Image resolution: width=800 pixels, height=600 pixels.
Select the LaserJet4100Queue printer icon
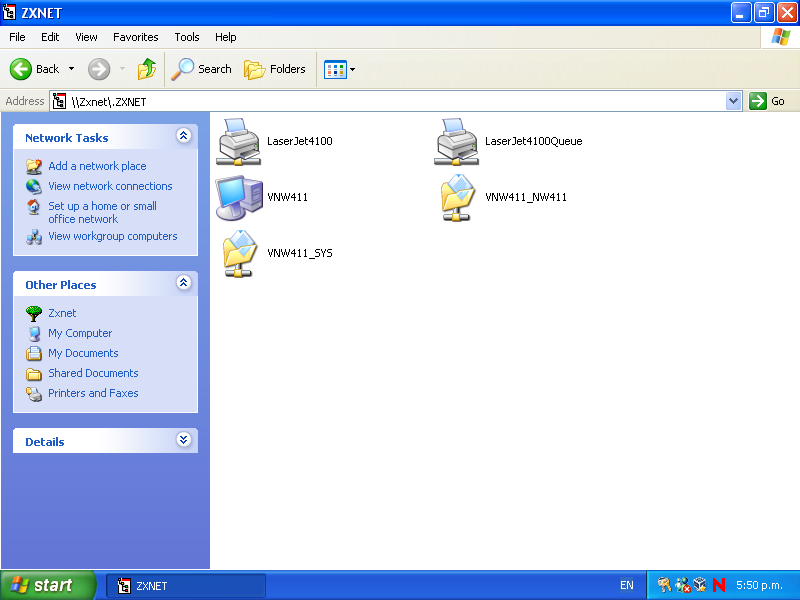tap(456, 142)
